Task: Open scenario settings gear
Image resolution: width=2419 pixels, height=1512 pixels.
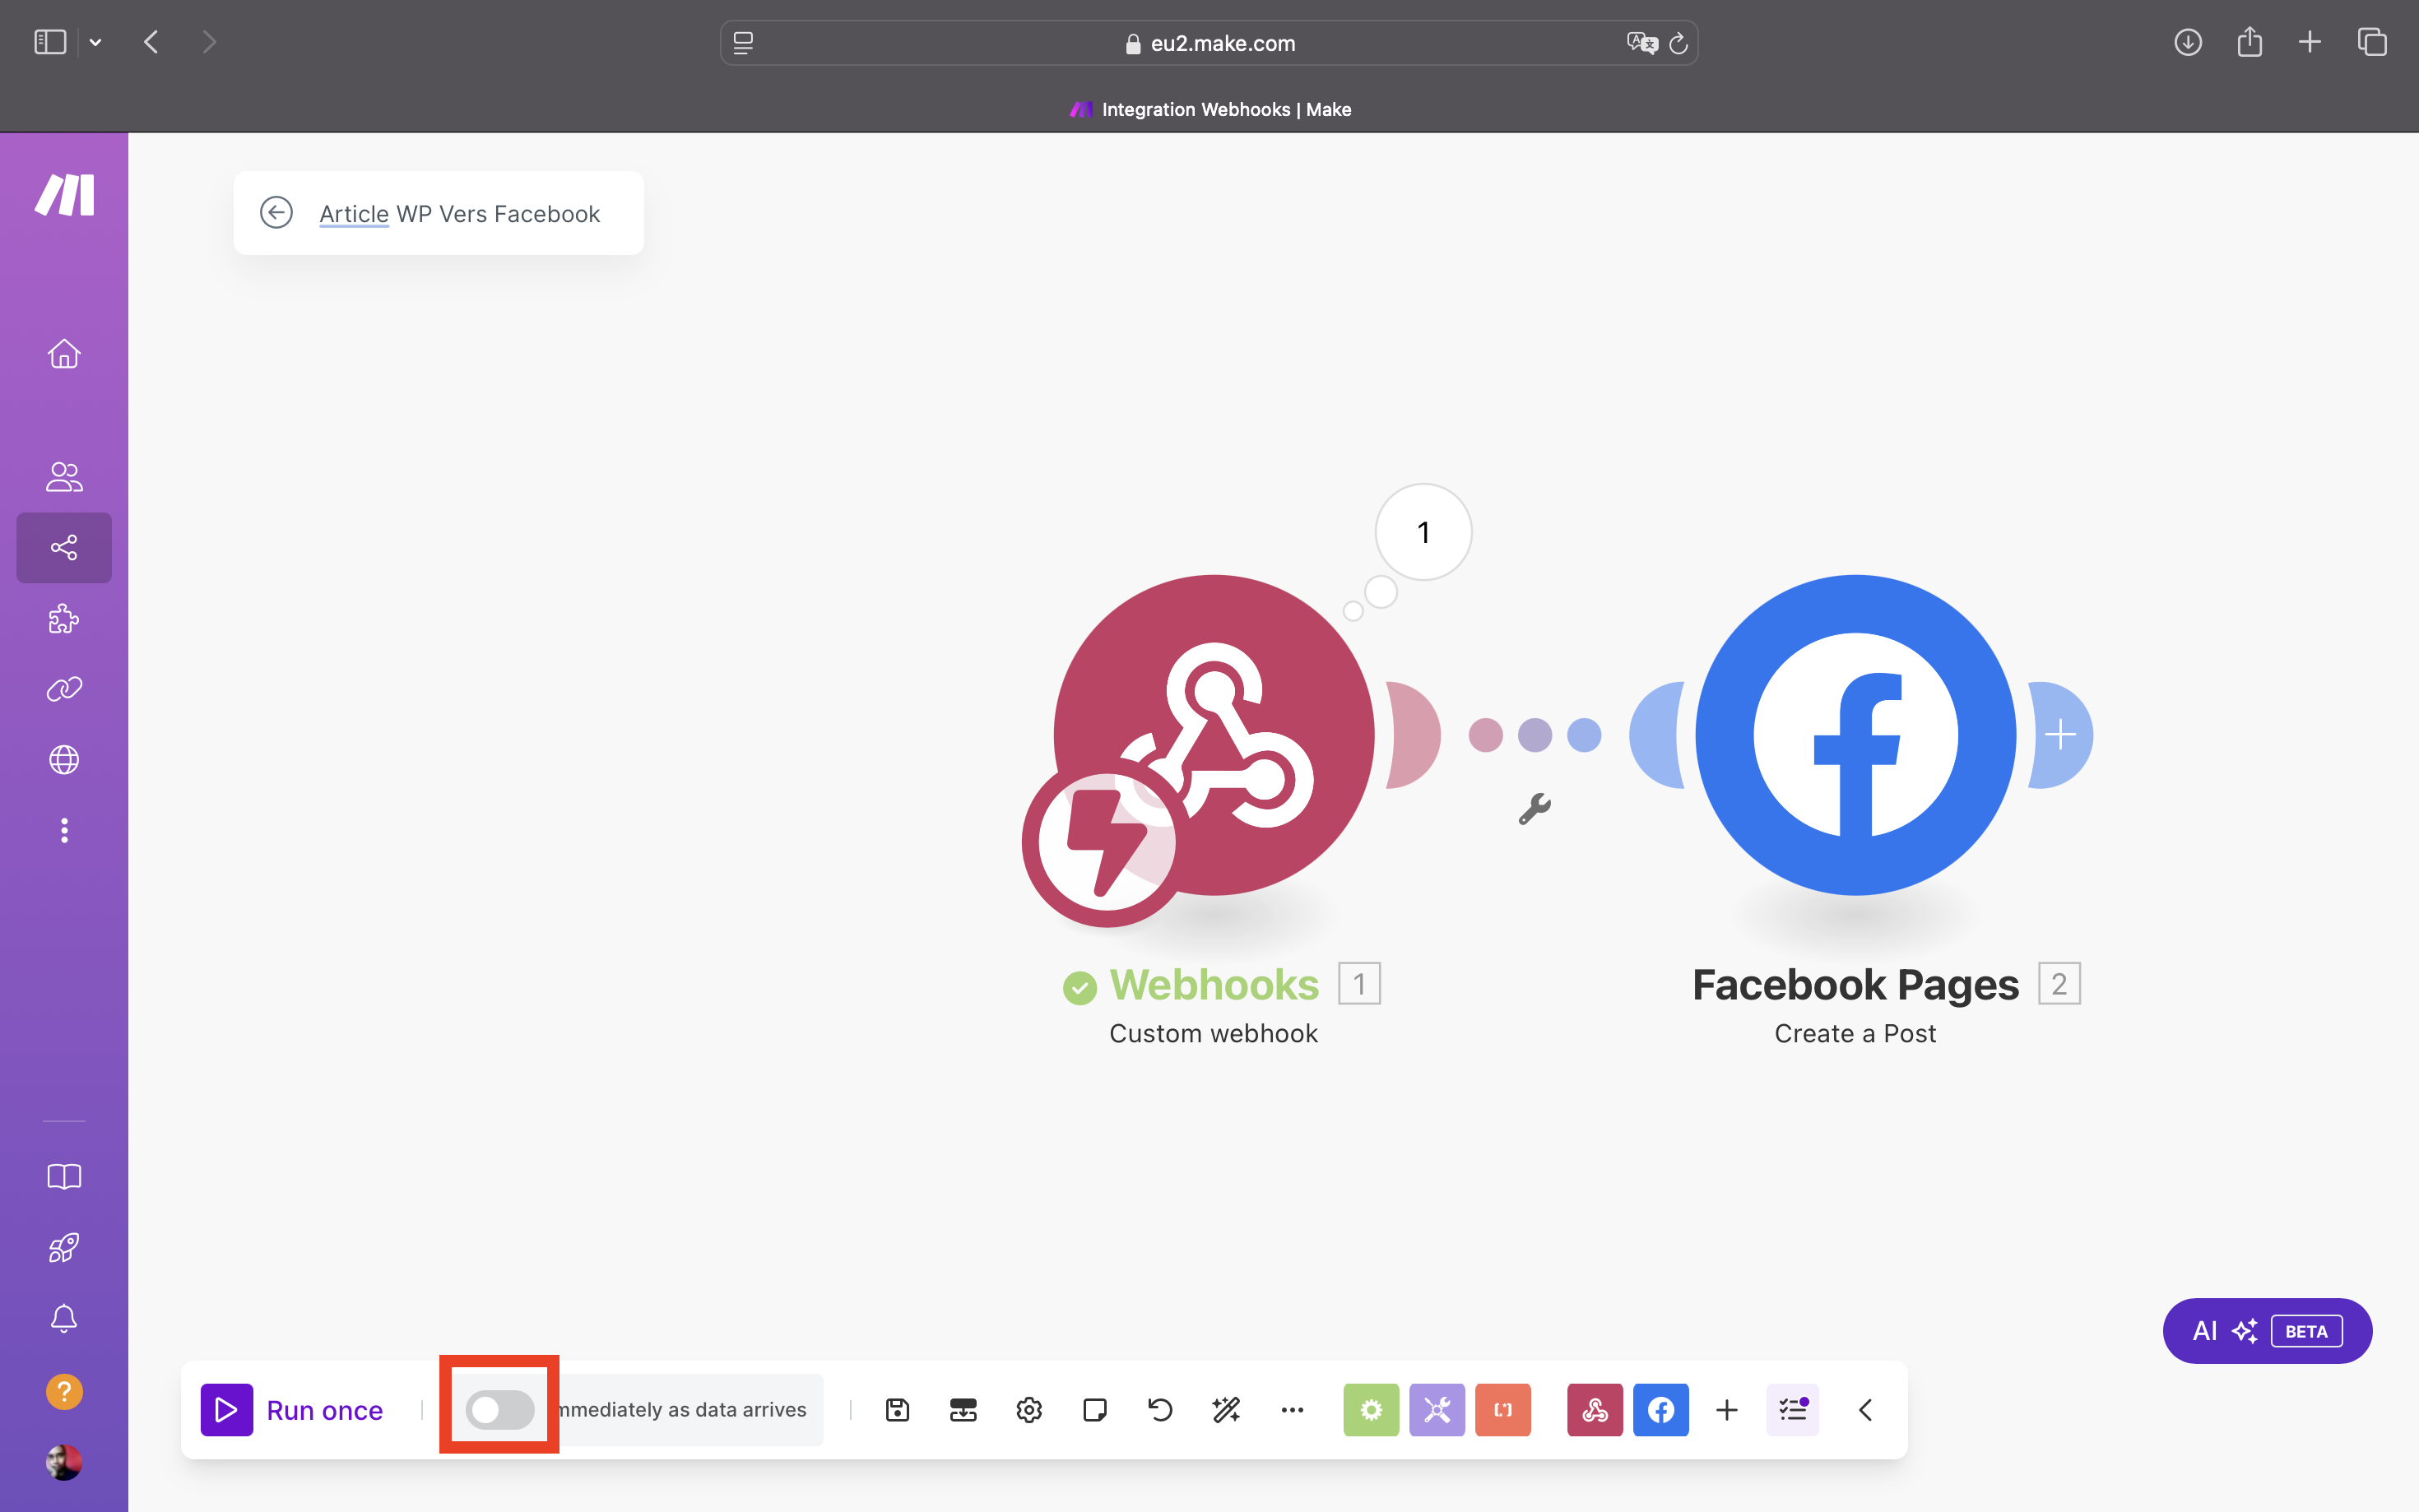Action: tap(1029, 1409)
